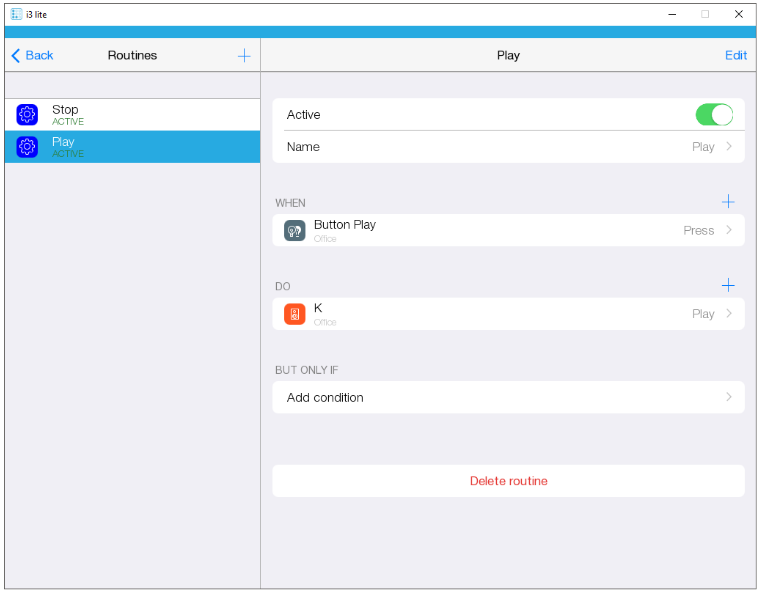This screenshot has height=594, width=763.
Task: Go back using the Back button
Action: point(33,55)
